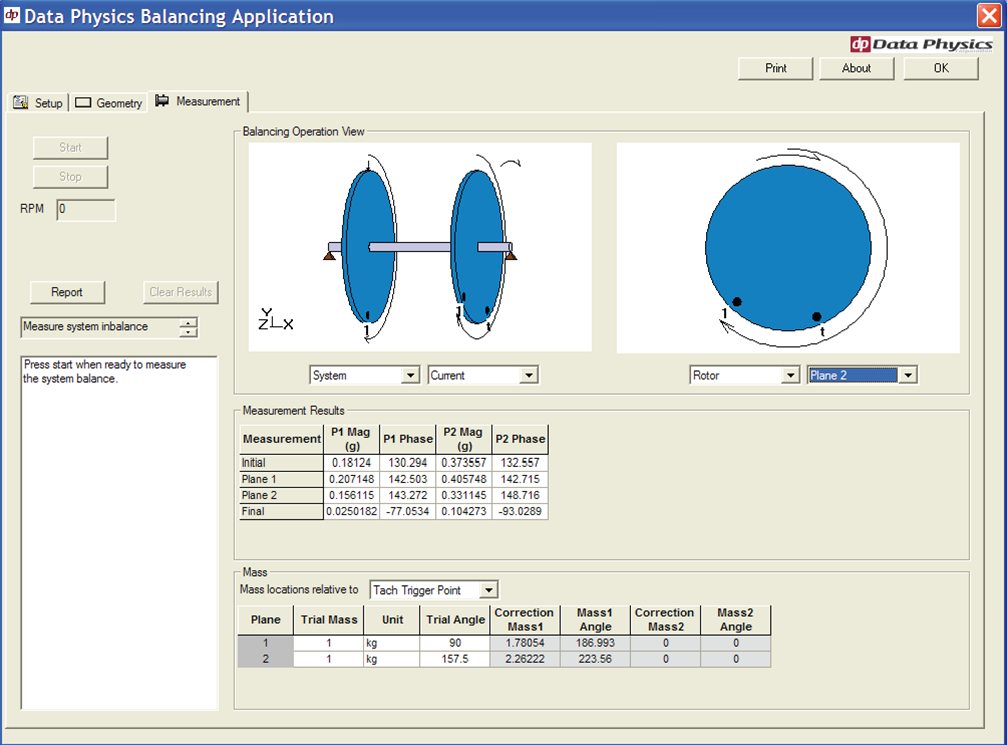This screenshot has height=745, width=1007.
Task: Generate a Report
Action: click(67, 292)
